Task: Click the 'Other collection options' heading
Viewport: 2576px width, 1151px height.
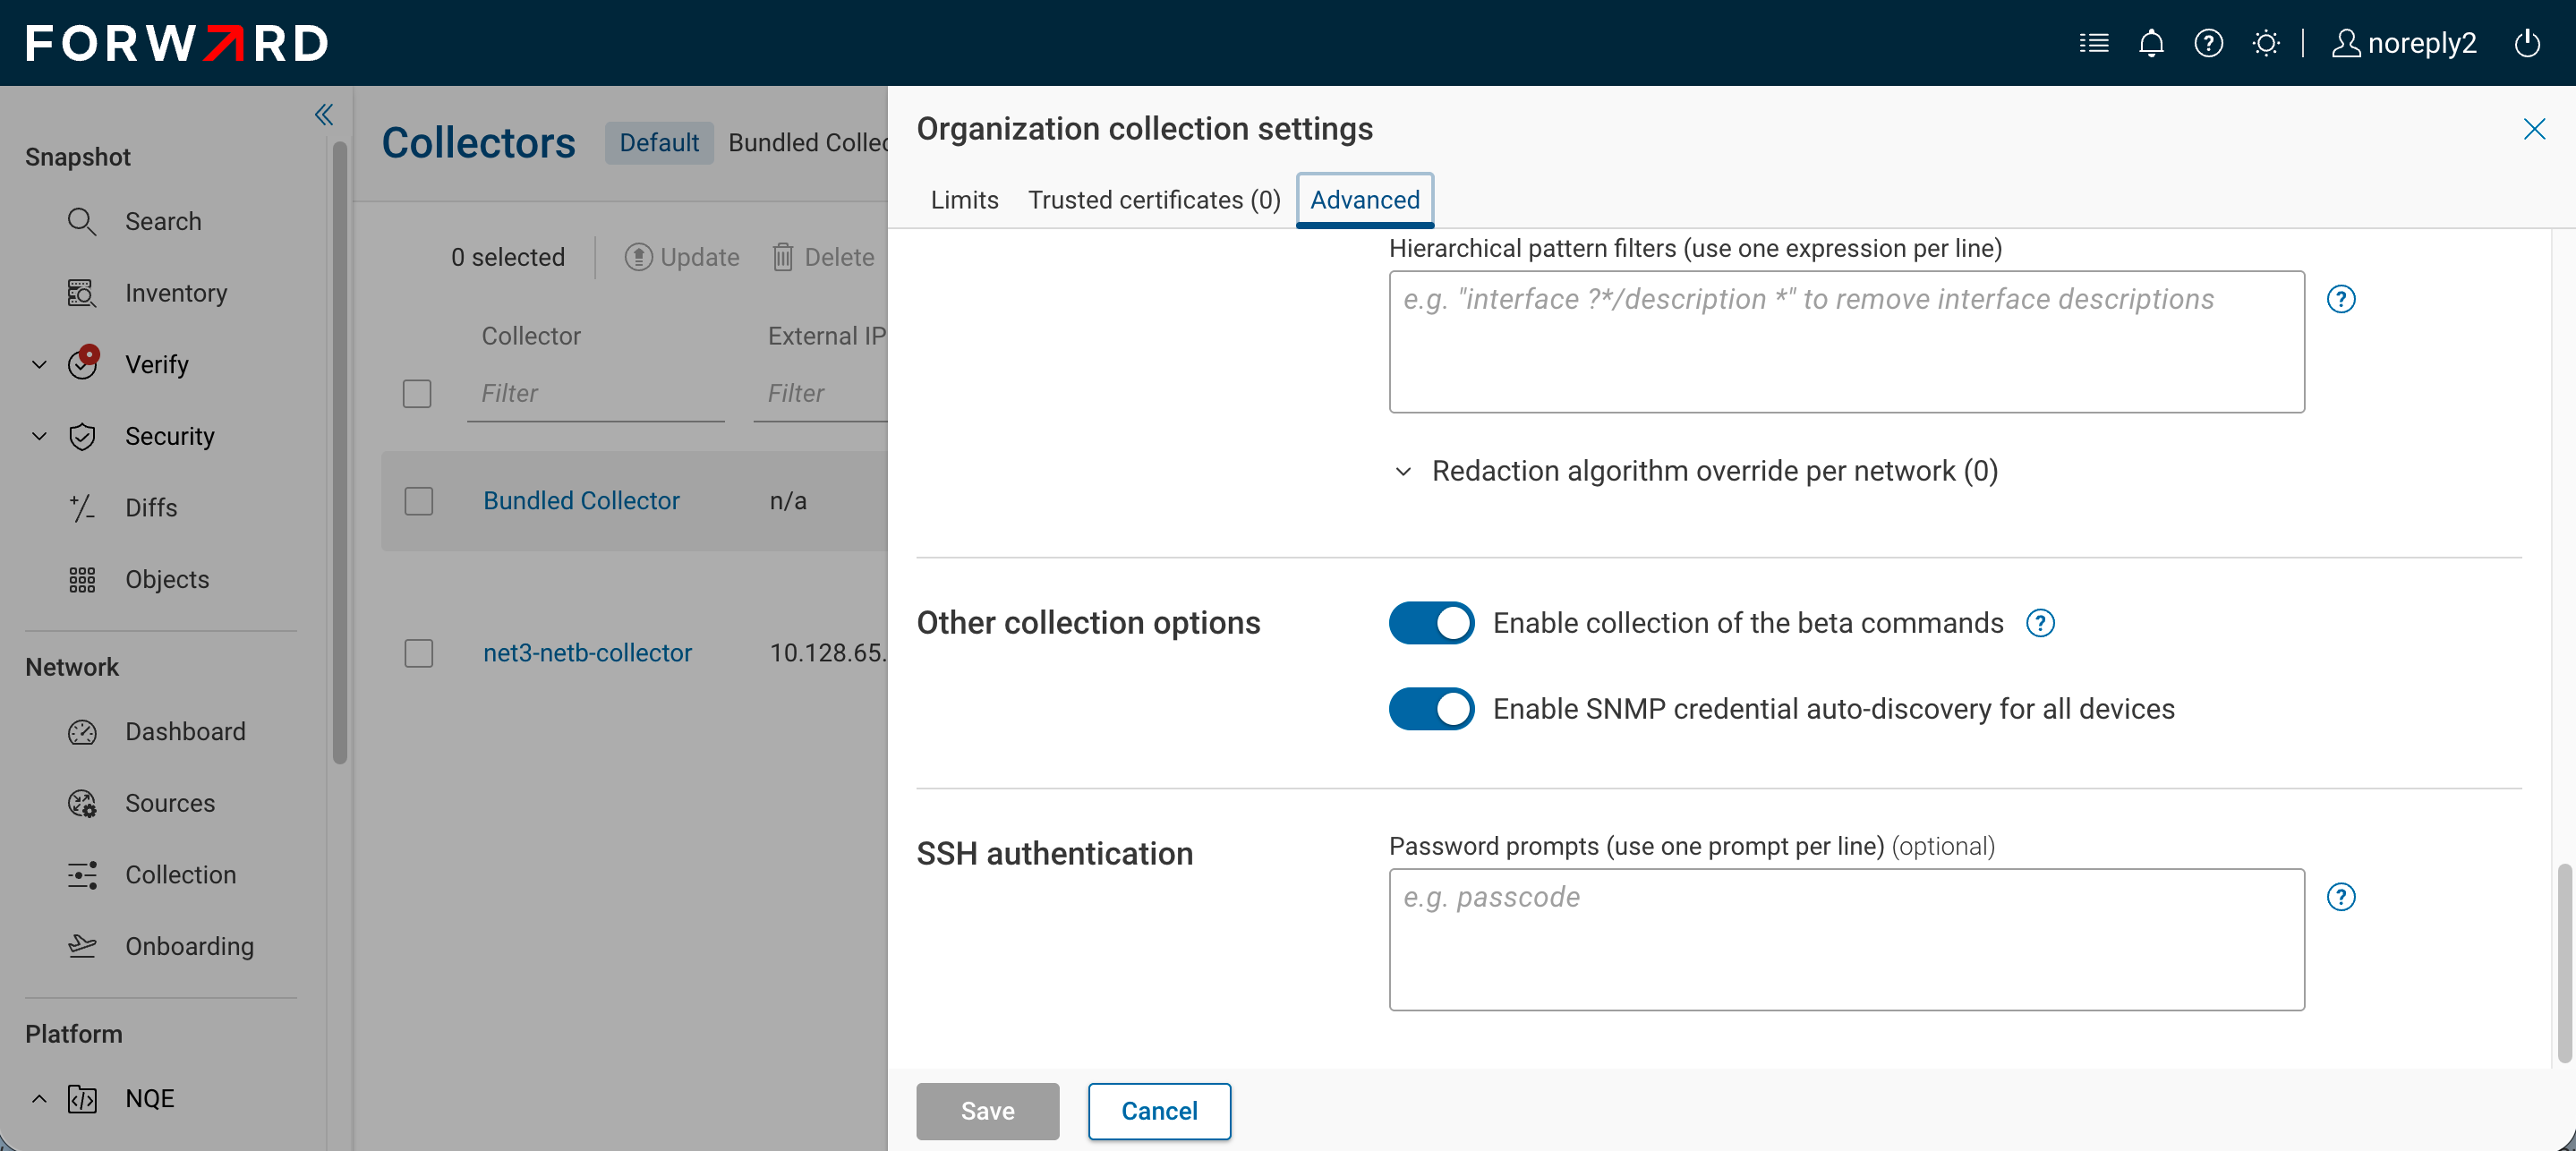Action: pos(1088,624)
